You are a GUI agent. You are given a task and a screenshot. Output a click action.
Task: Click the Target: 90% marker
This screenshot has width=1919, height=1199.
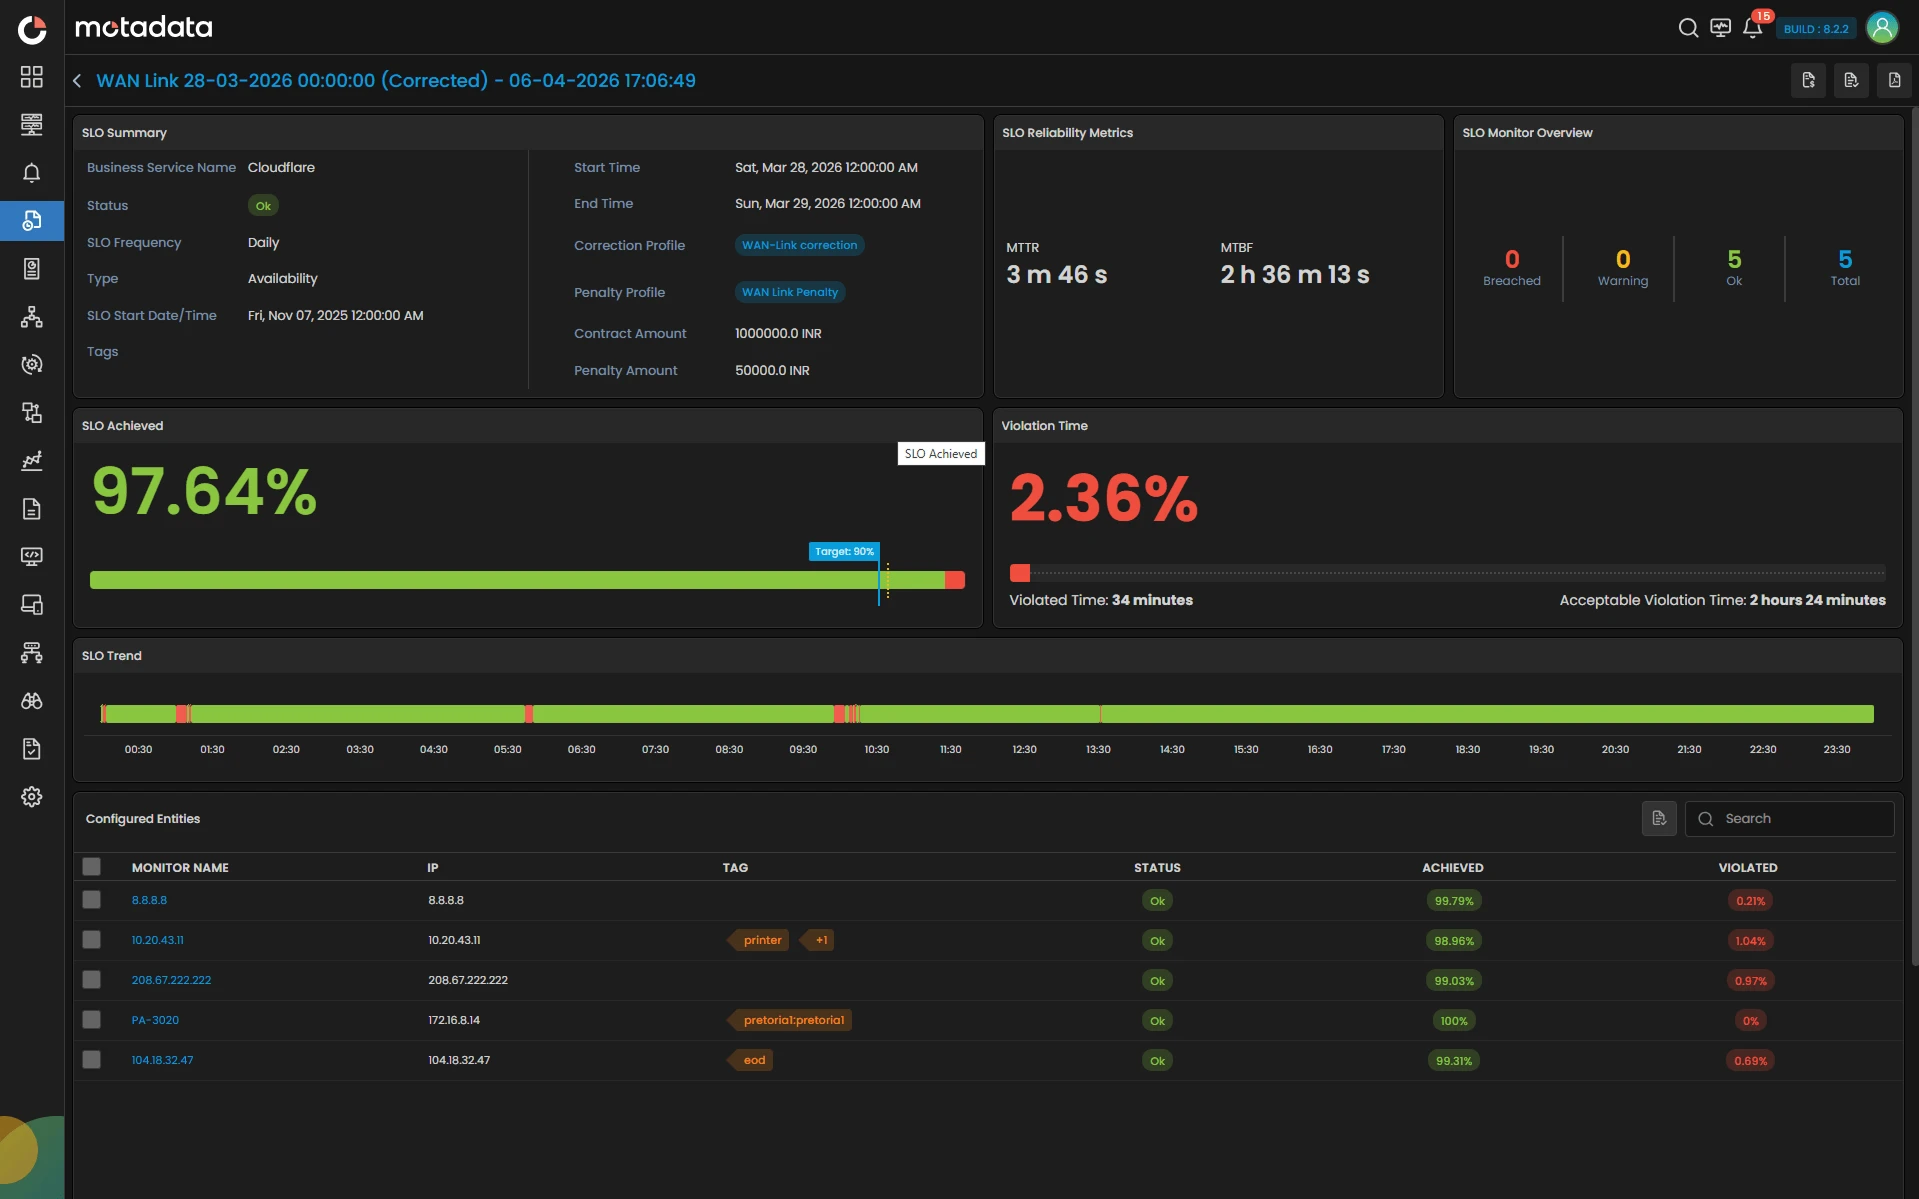point(844,551)
